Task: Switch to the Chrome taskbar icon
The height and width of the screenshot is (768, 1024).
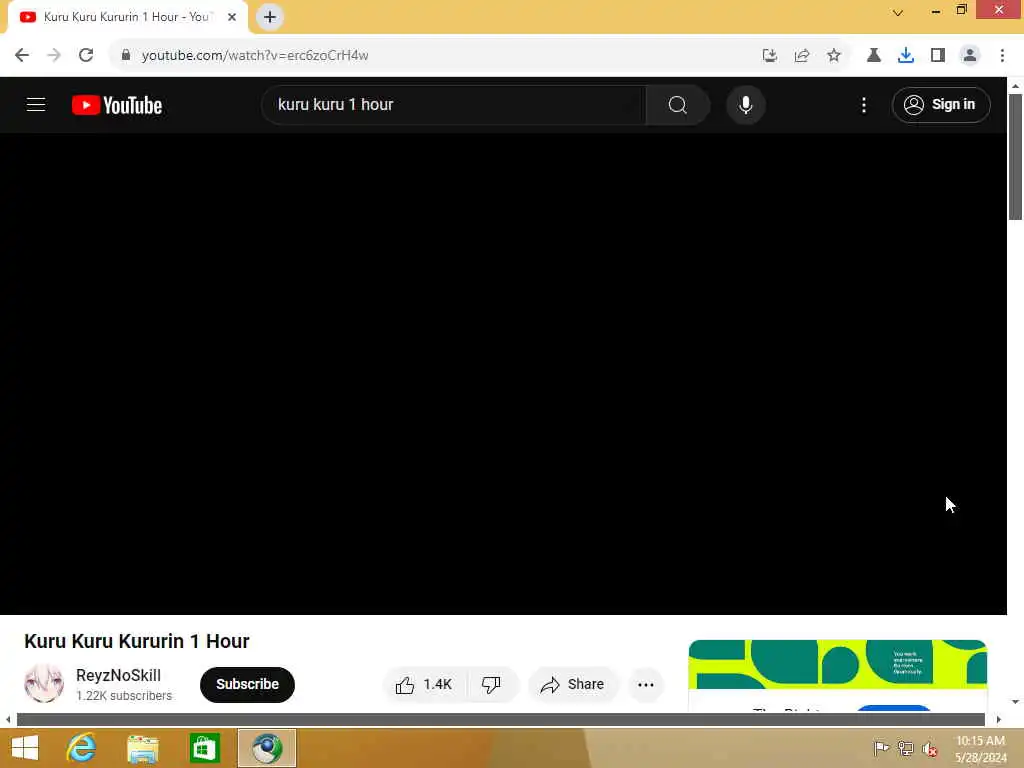Action: pos(266,748)
